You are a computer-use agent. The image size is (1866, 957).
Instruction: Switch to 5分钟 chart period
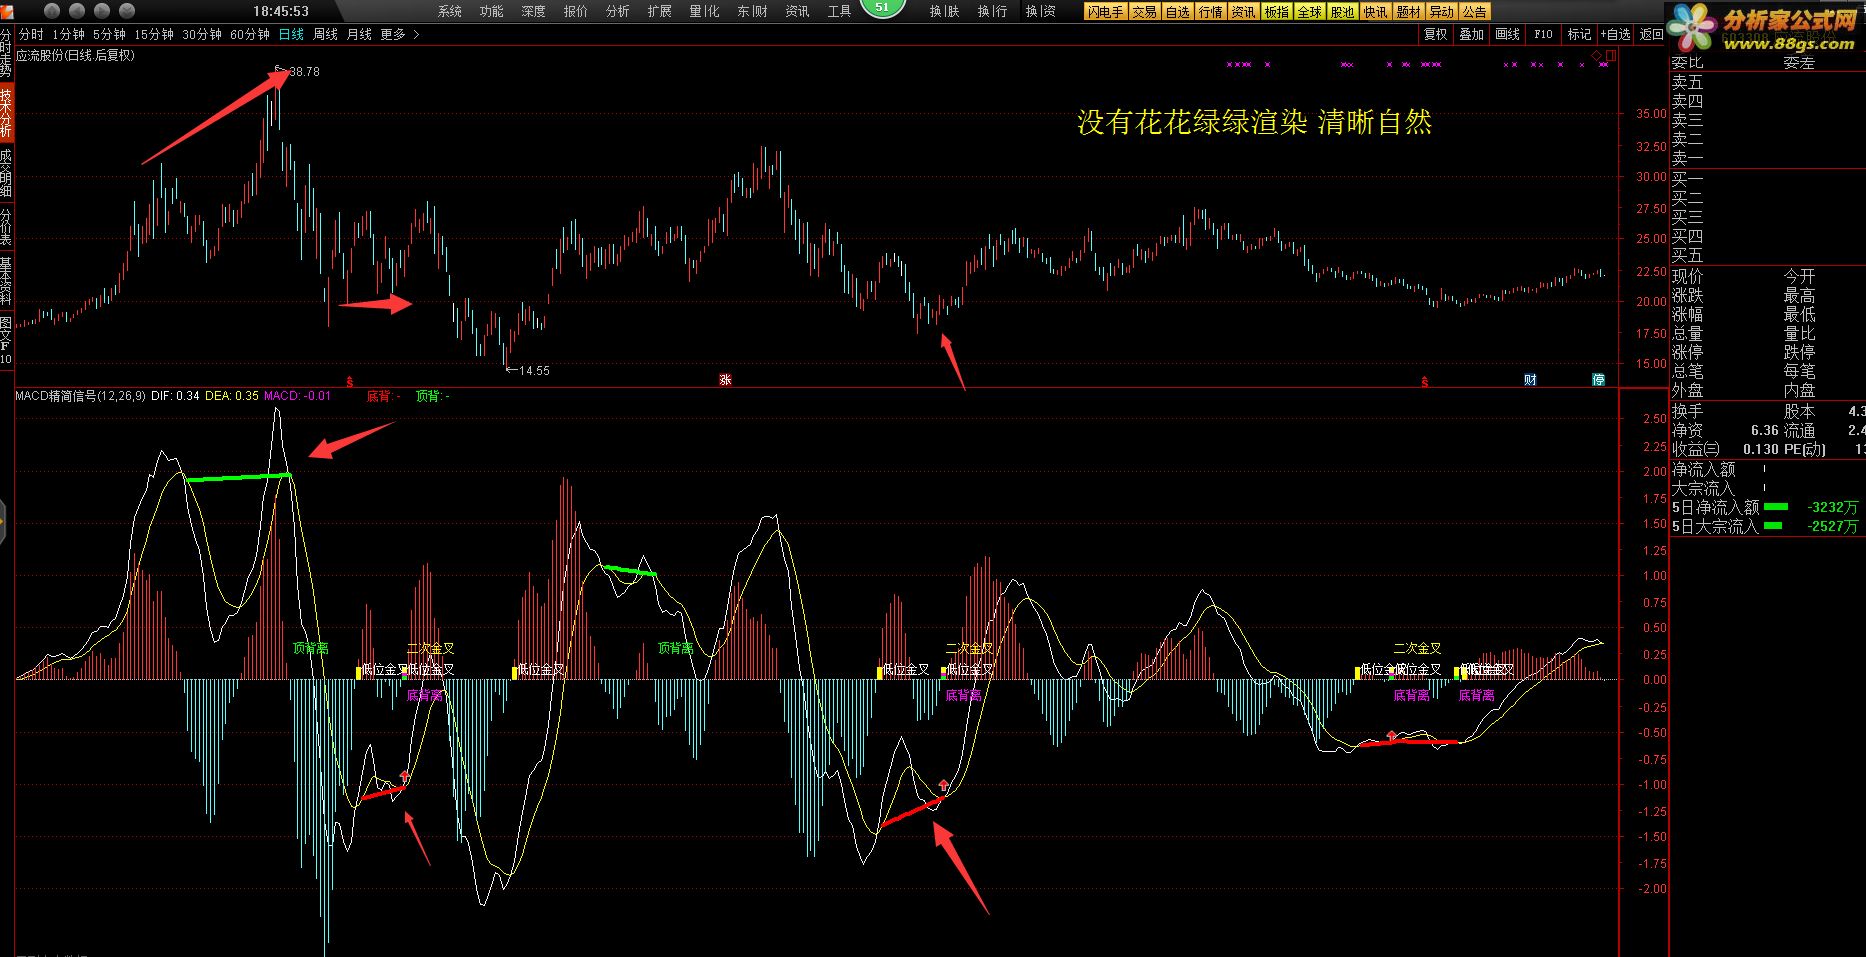110,34
